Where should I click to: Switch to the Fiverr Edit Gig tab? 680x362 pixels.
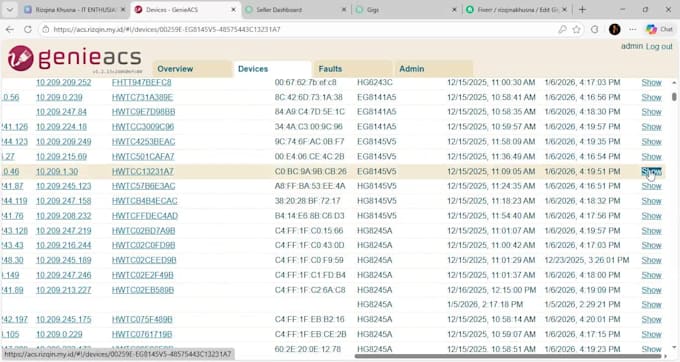(x=516, y=10)
